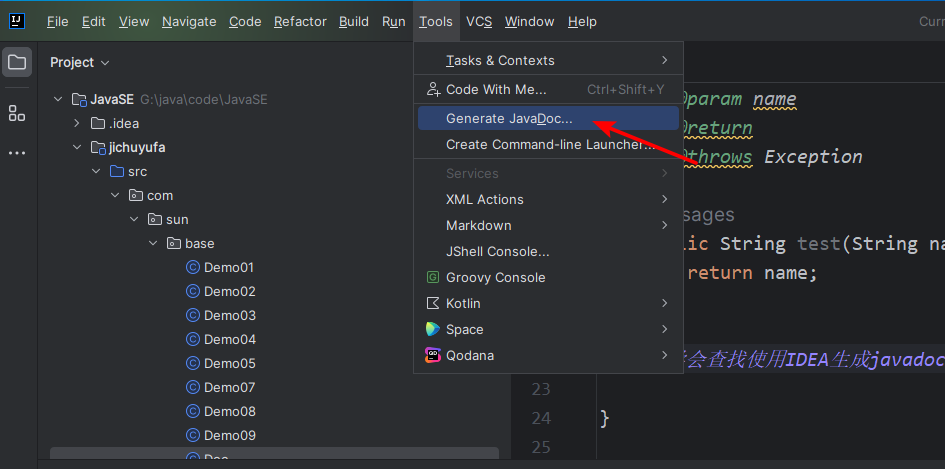Collapse the sun package node
This screenshot has width=945, height=469.
click(134, 219)
